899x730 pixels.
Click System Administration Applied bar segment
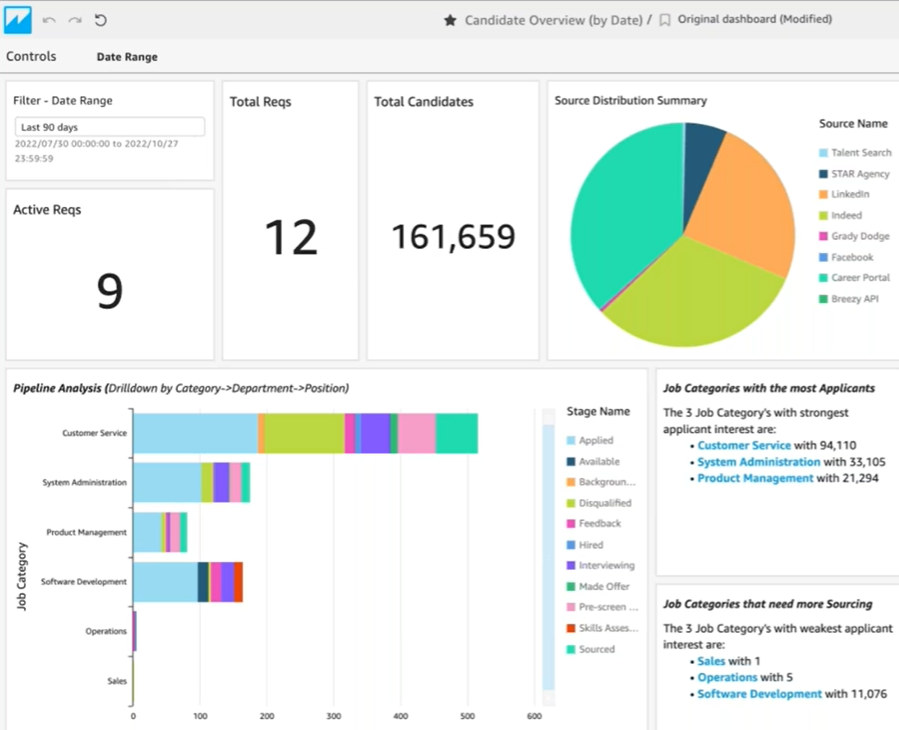(167, 483)
